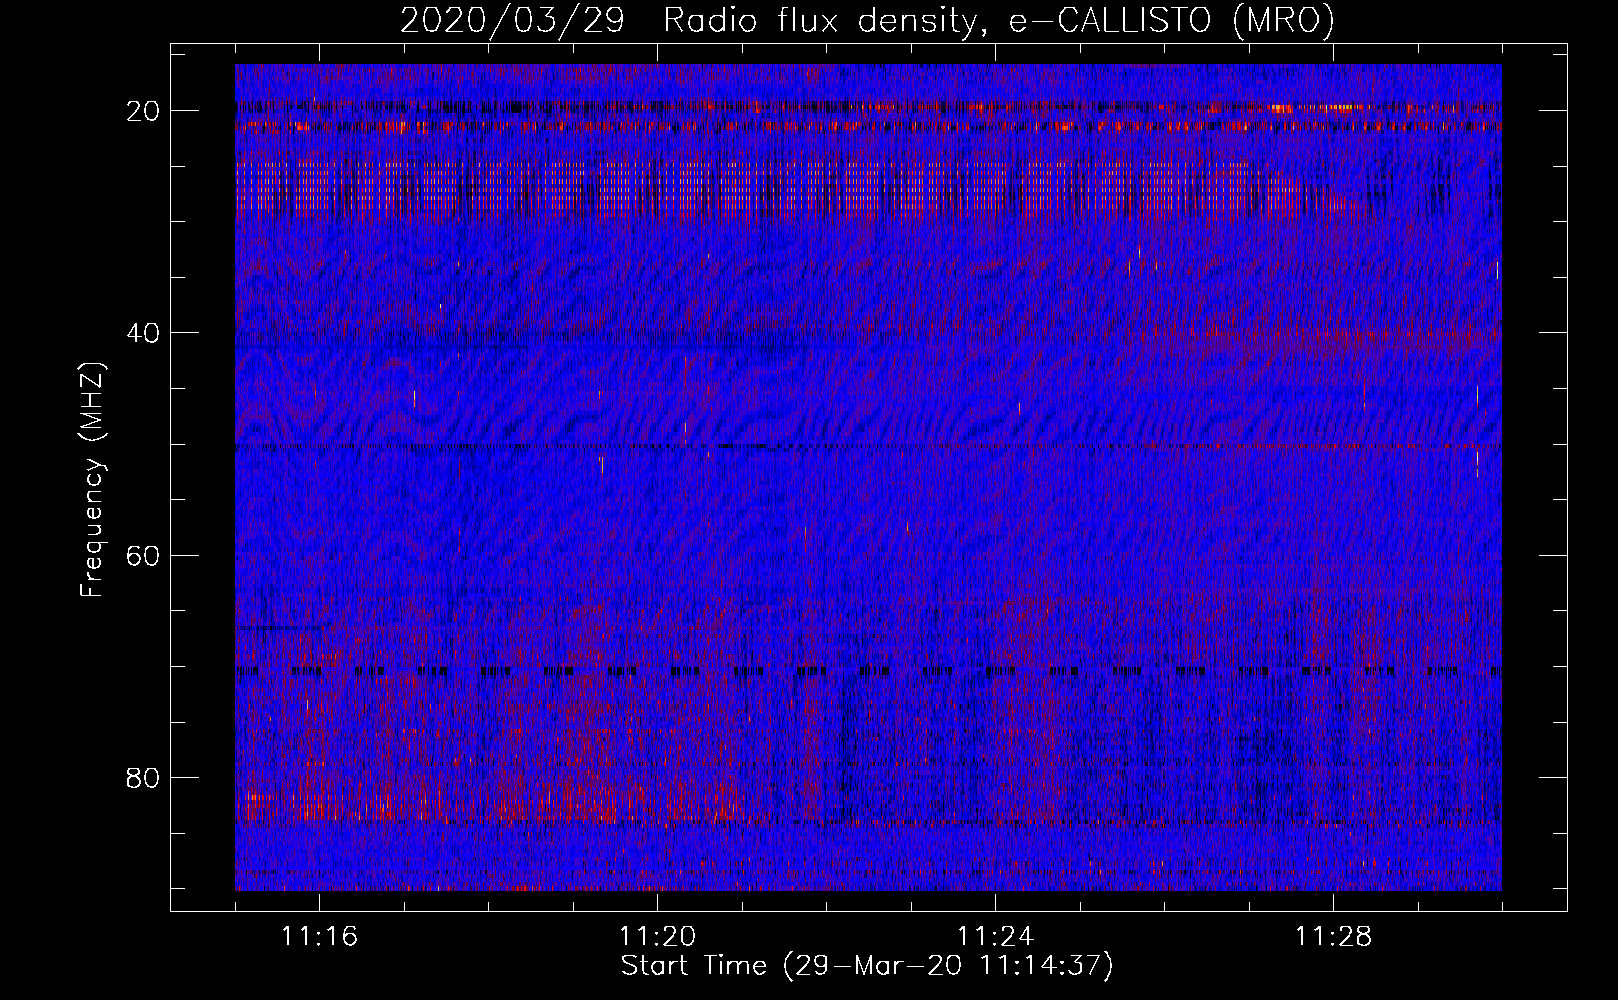Click the 11:24 time tick label
Viewport: 1618px width, 1000px height.
[x=995, y=936]
